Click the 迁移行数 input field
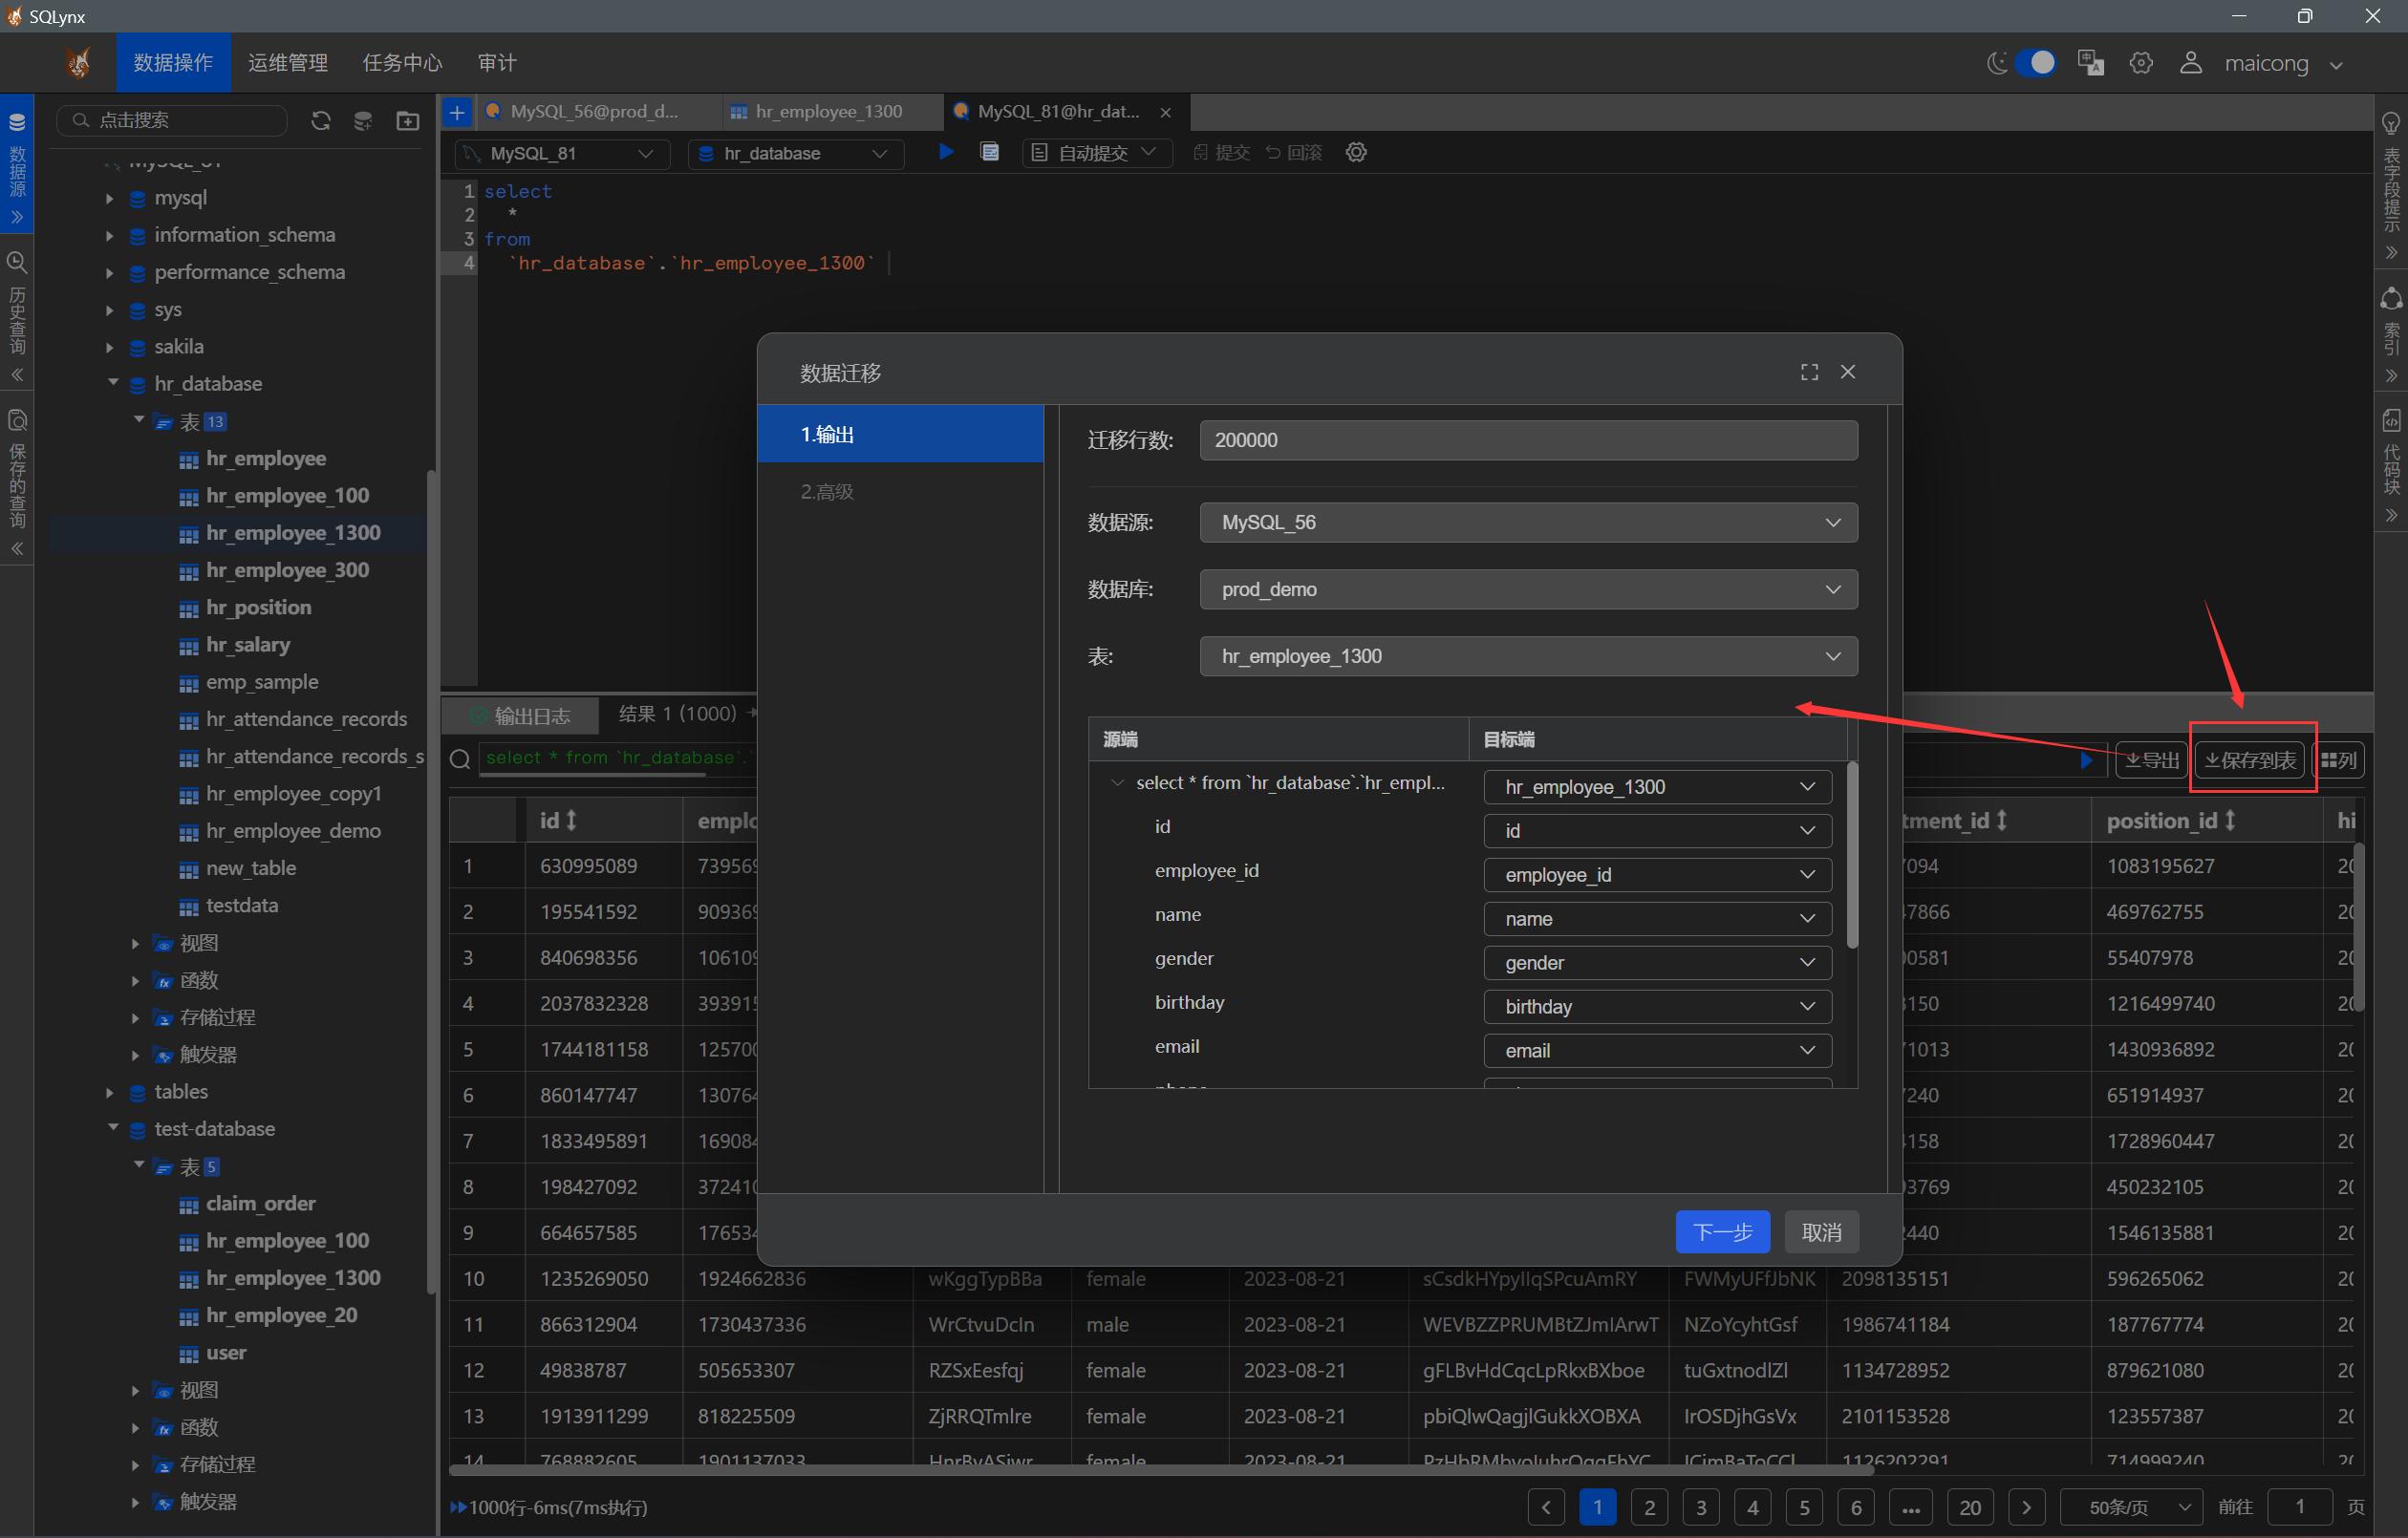Viewport: 2408px width, 1538px height. coord(1528,440)
